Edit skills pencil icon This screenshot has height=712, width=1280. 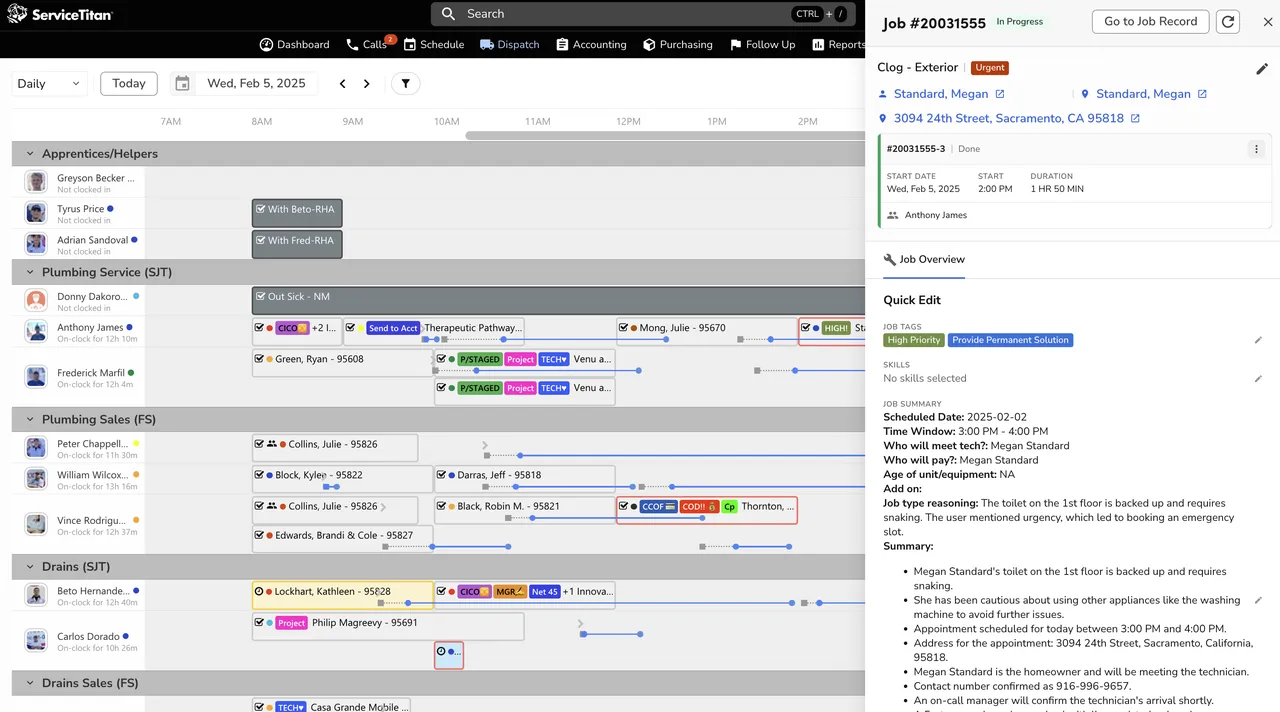pyautogui.click(x=1258, y=379)
